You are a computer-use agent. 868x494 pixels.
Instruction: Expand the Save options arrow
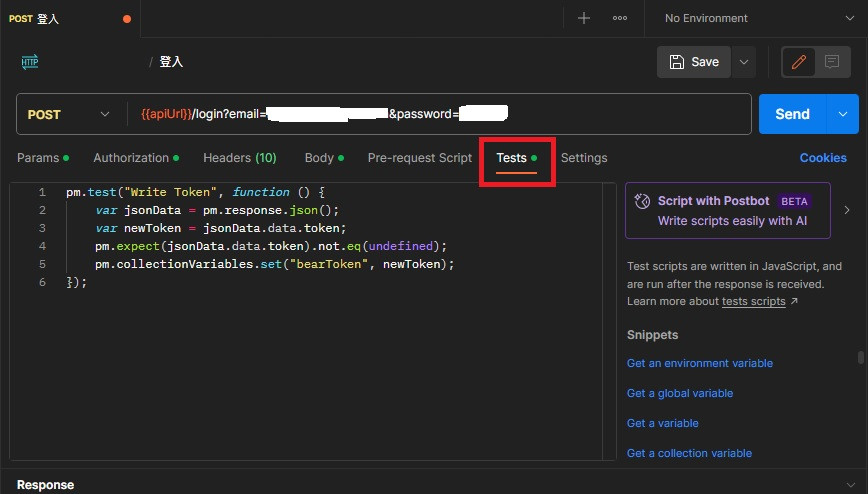[744, 62]
